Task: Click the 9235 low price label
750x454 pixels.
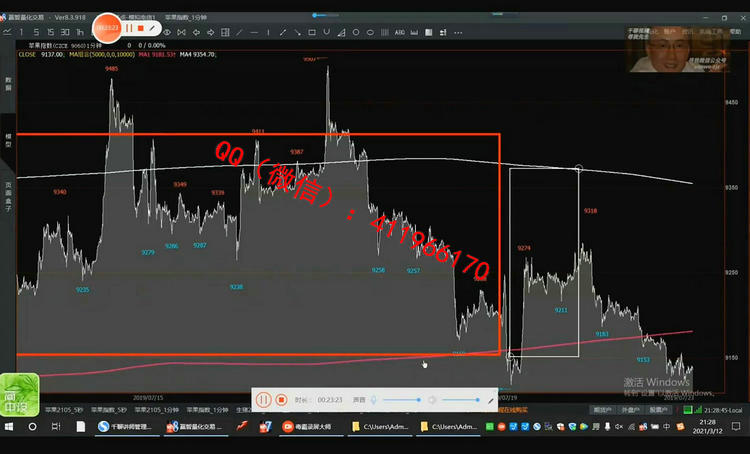Action: (82, 290)
